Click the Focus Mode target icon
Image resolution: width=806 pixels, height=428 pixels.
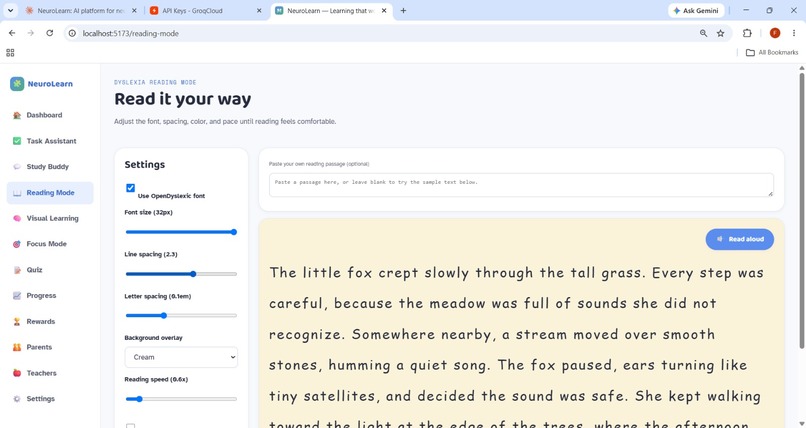[17, 244]
